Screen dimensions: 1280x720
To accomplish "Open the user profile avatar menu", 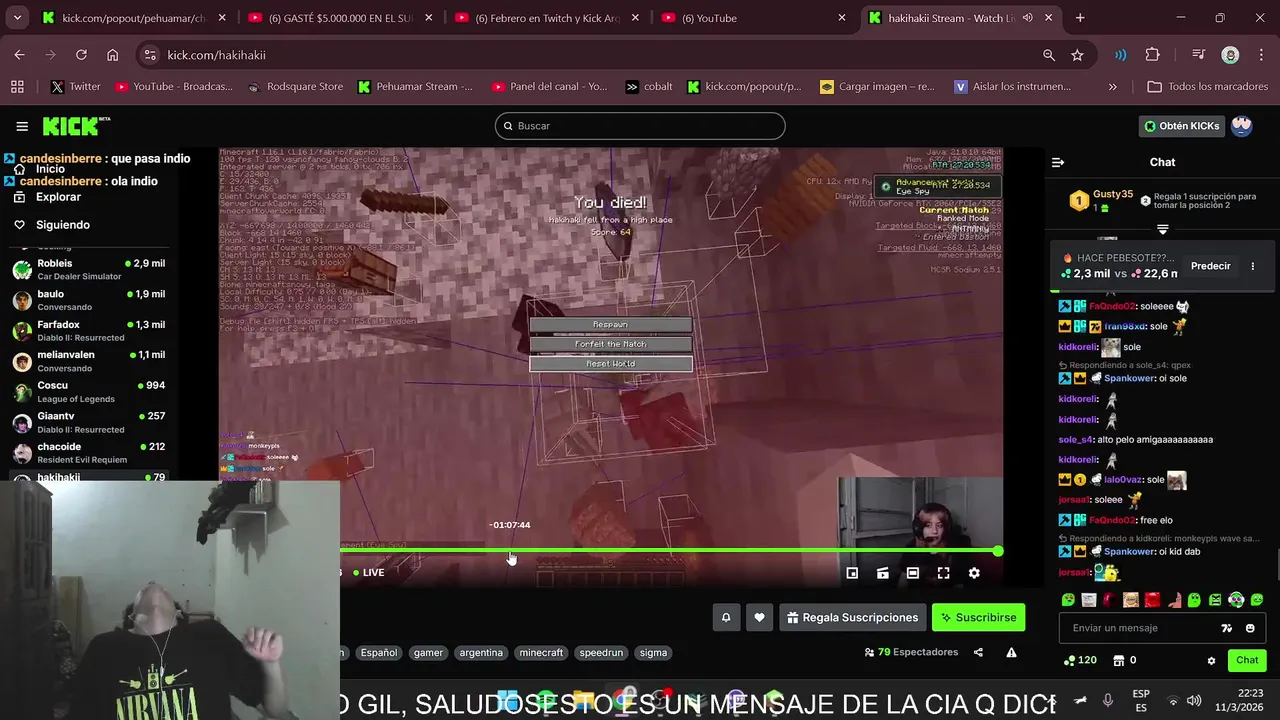I will [x=1242, y=126].
